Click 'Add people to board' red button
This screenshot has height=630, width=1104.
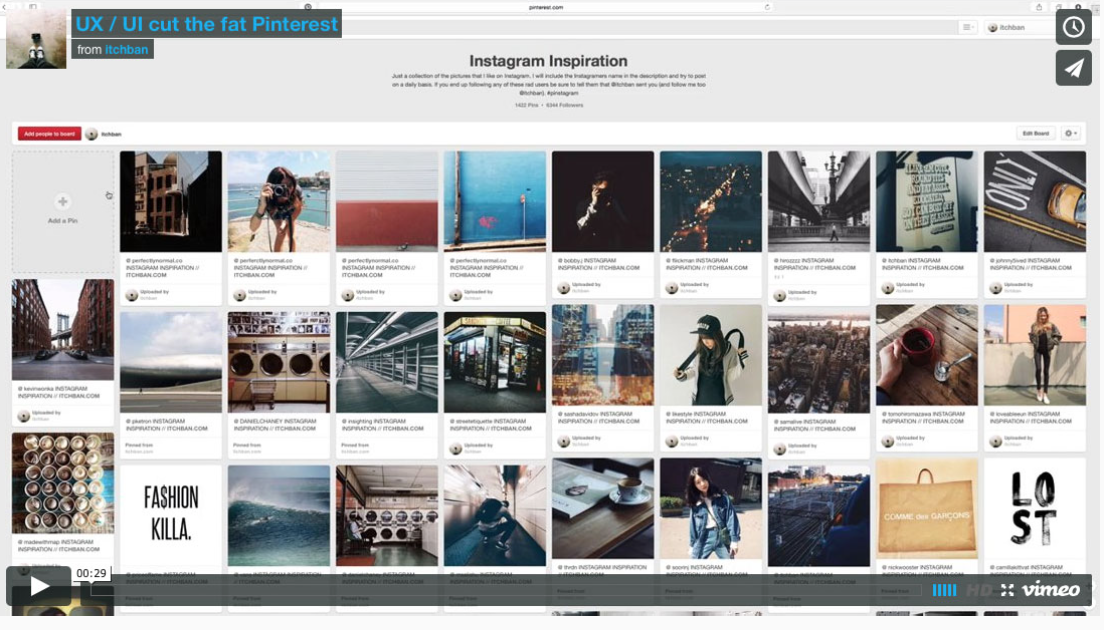pyautogui.click(x=49, y=134)
